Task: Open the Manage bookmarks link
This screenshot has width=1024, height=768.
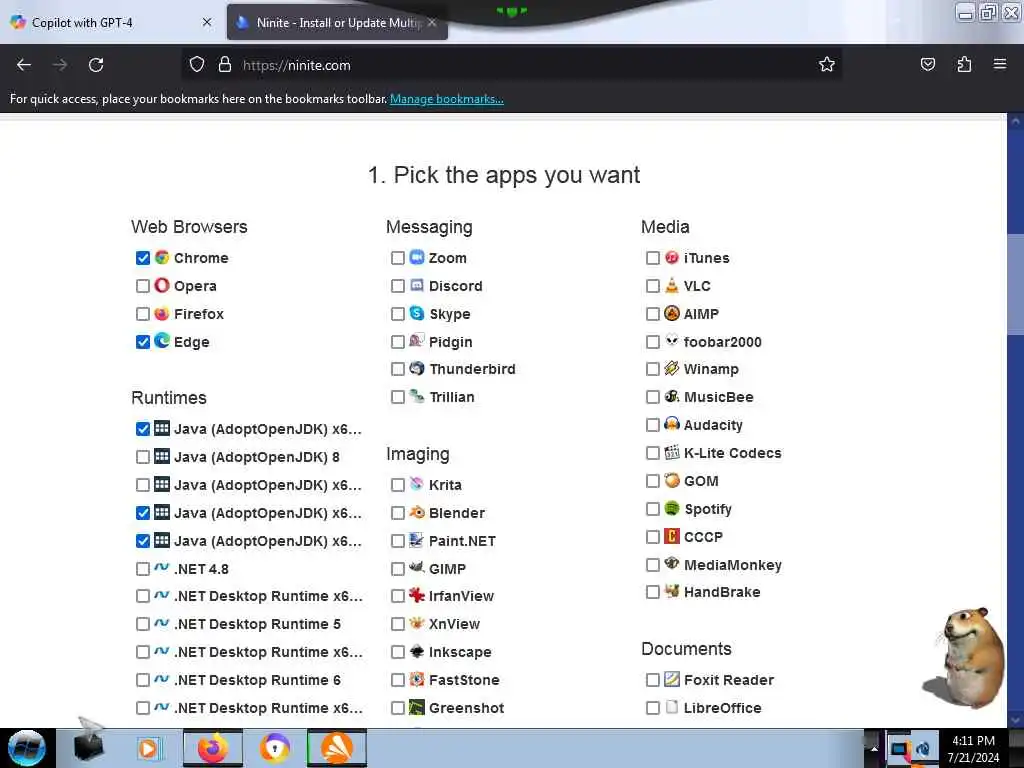Action: point(447,99)
